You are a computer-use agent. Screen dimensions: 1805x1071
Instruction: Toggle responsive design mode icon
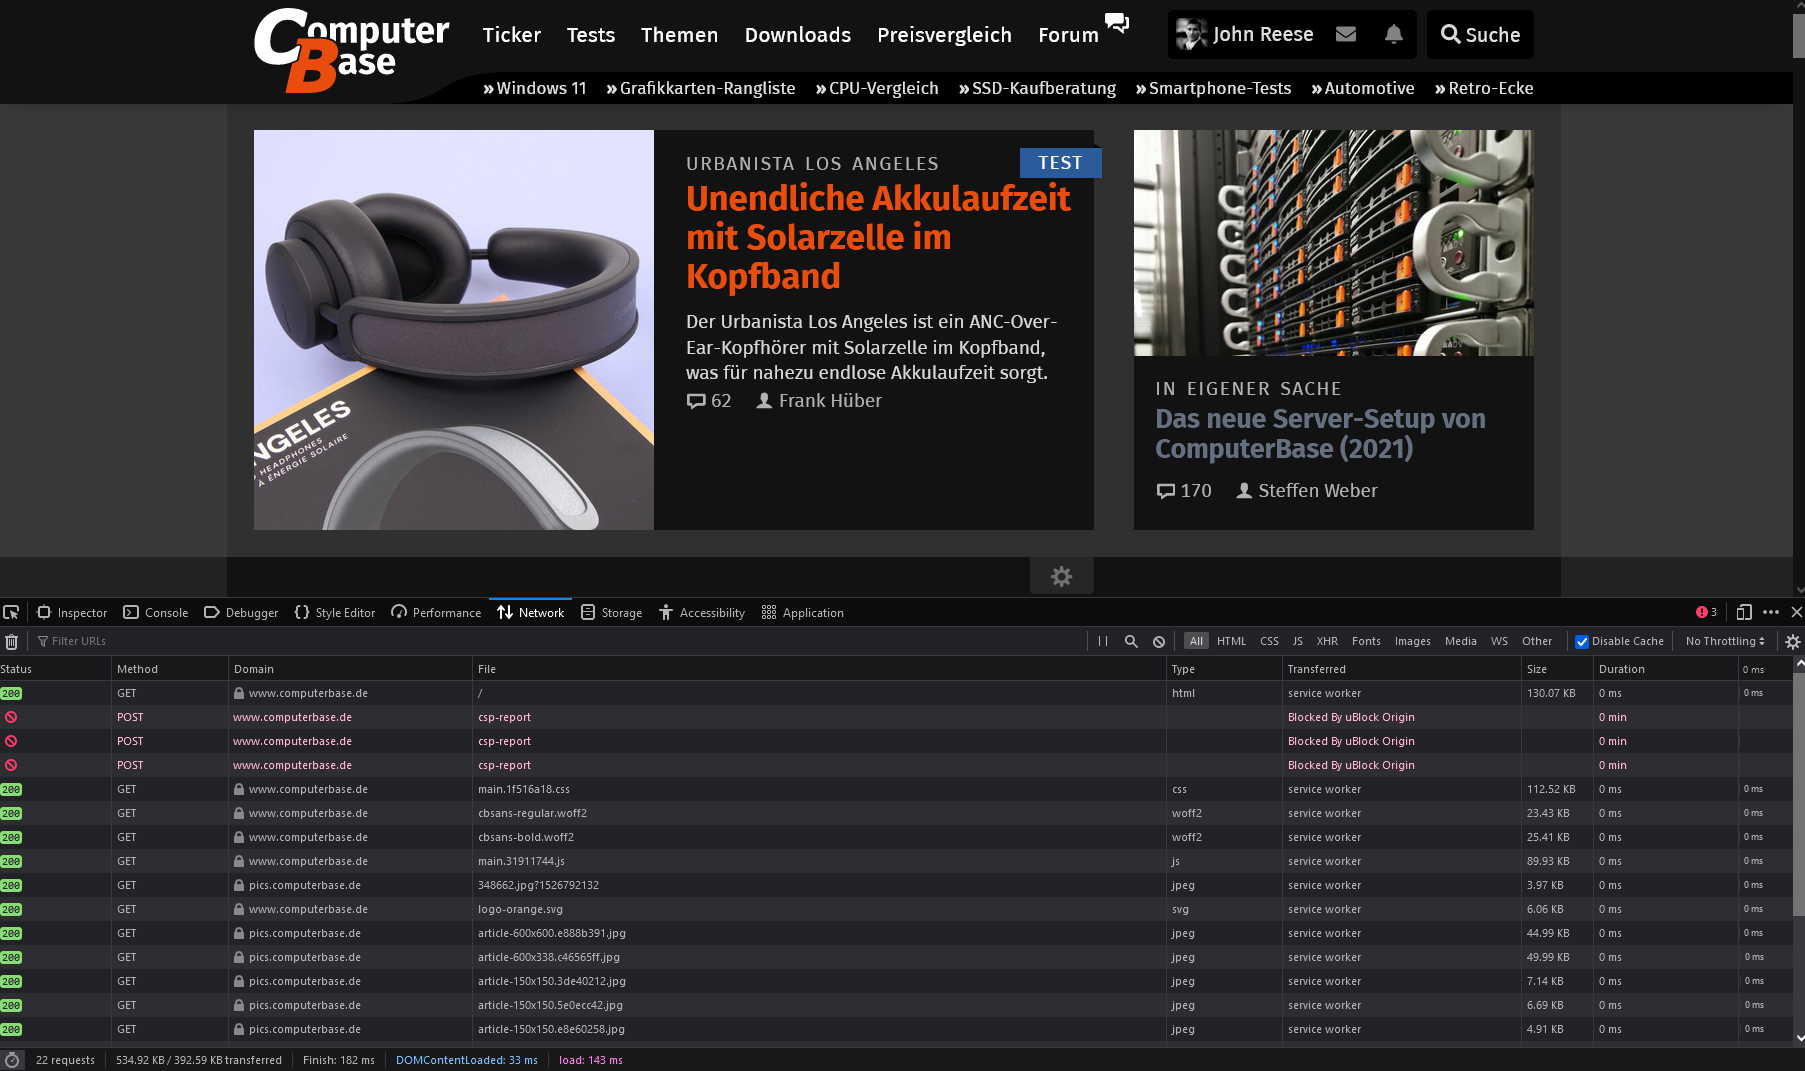(1744, 612)
